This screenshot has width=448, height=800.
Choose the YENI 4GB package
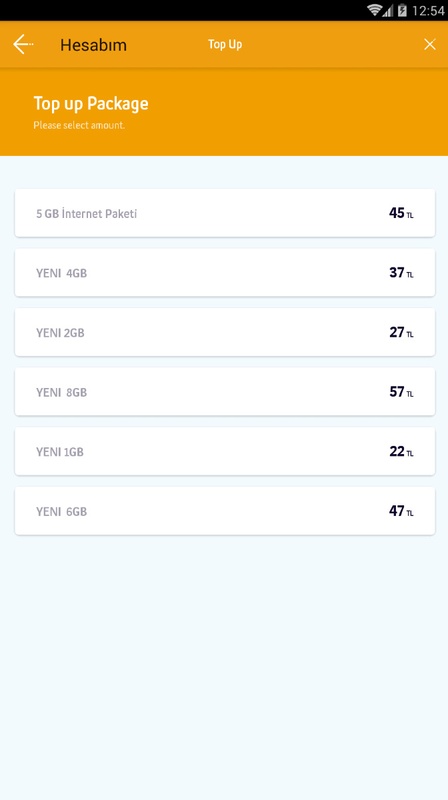coord(225,272)
